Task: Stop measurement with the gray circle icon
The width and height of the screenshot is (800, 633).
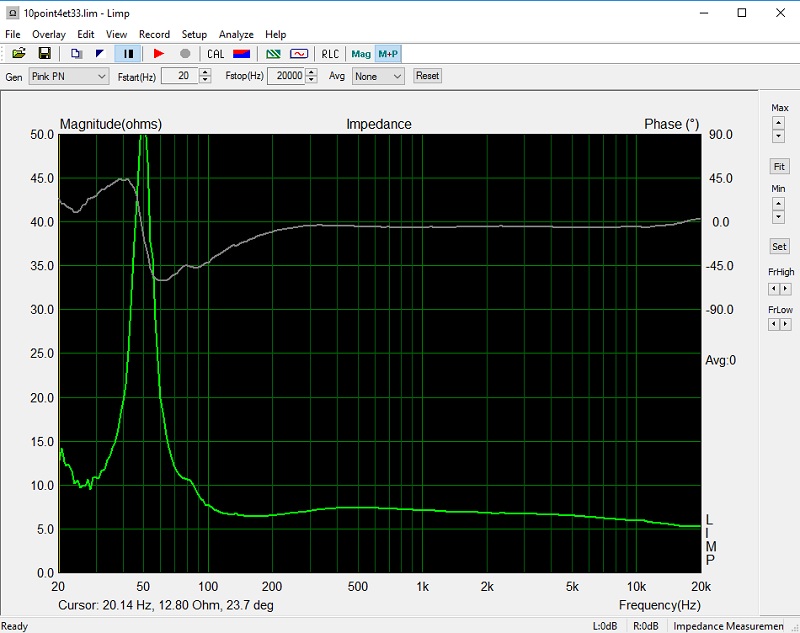Action: coord(185,54)
